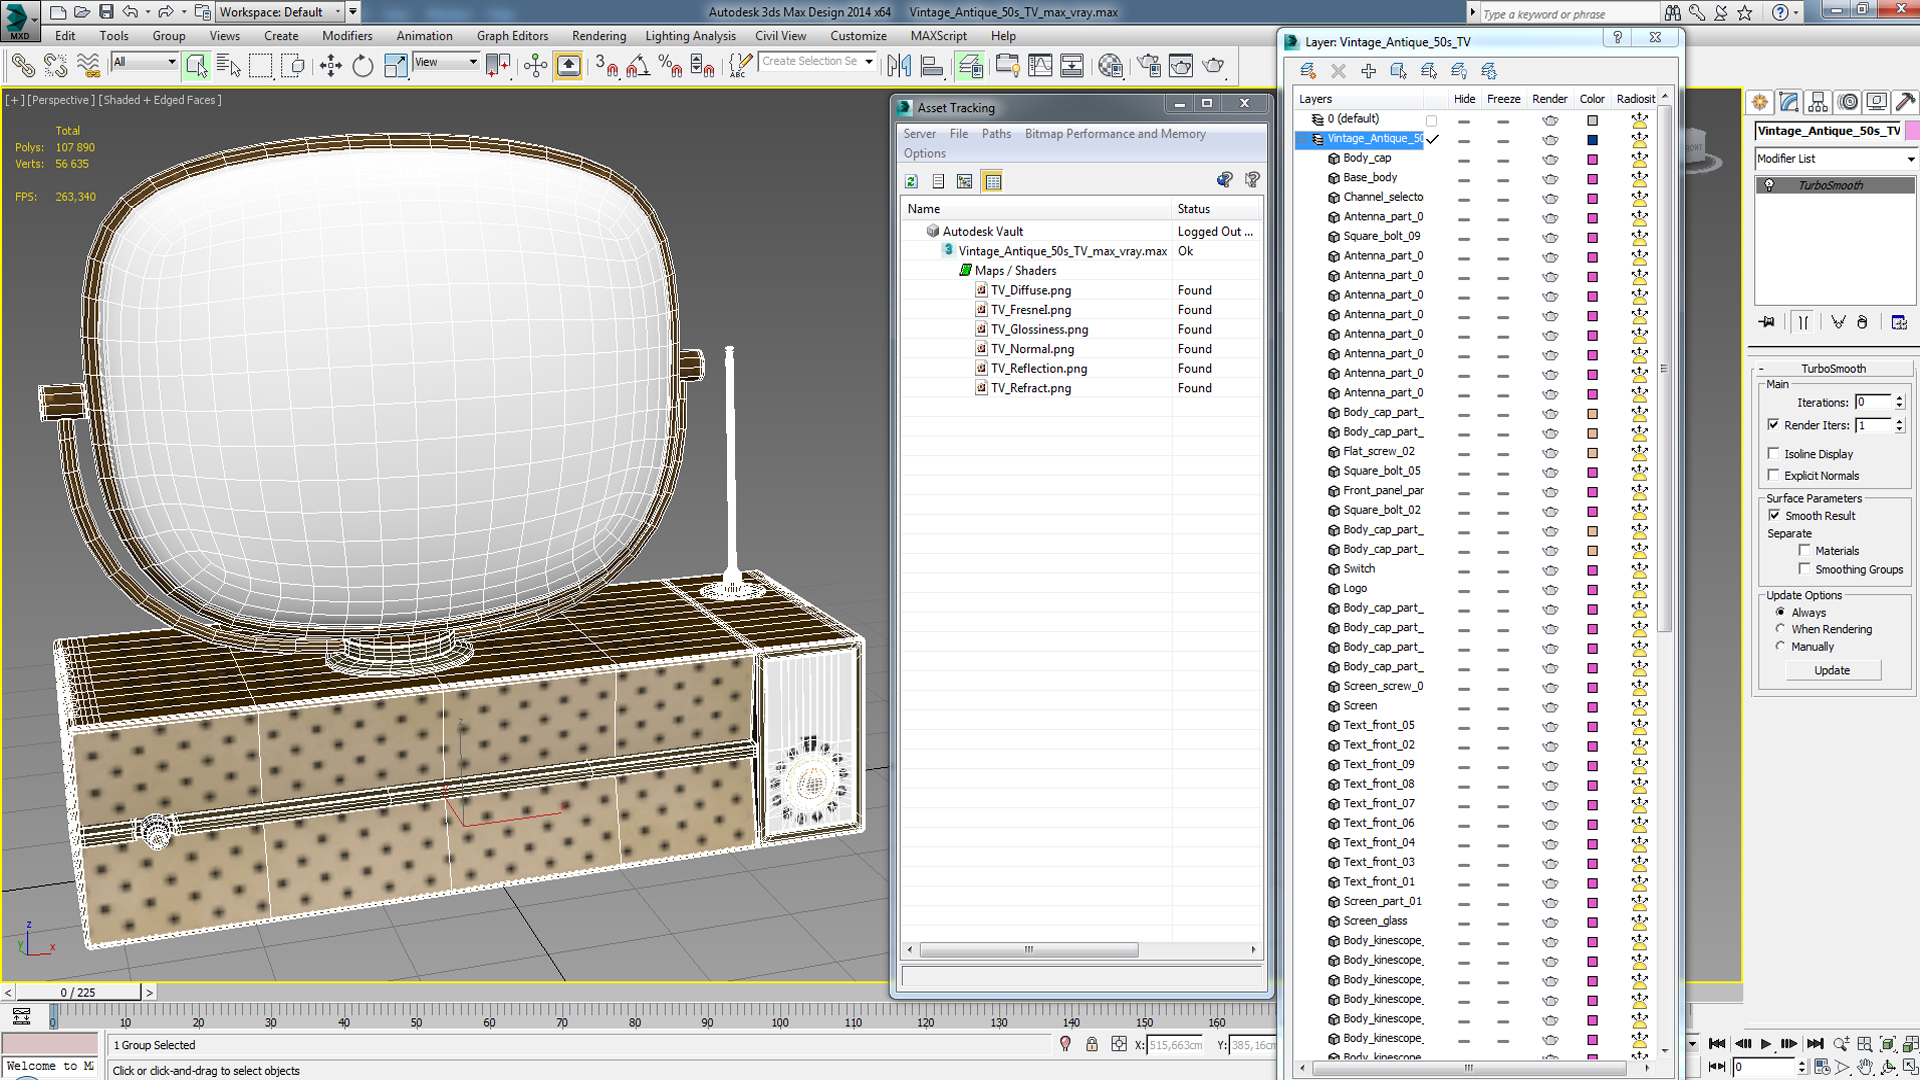
Task: Click the Mirror tool icon
Action: pyautogui.click(x=899, y=66)
